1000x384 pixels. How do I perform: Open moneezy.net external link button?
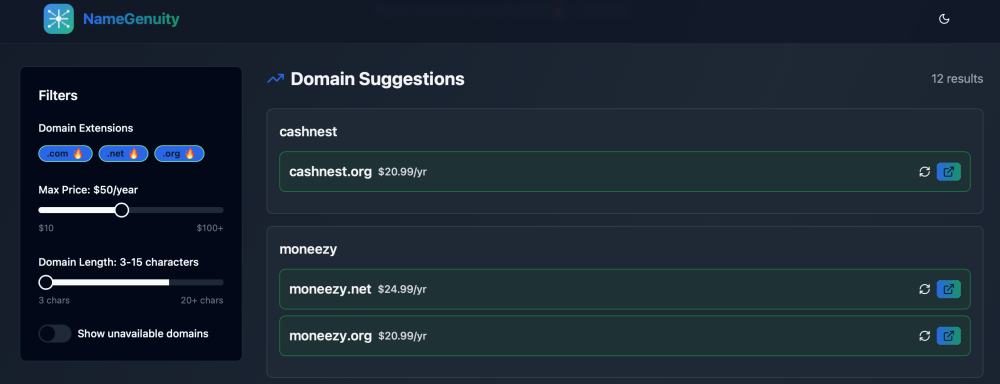click(948, 289)
